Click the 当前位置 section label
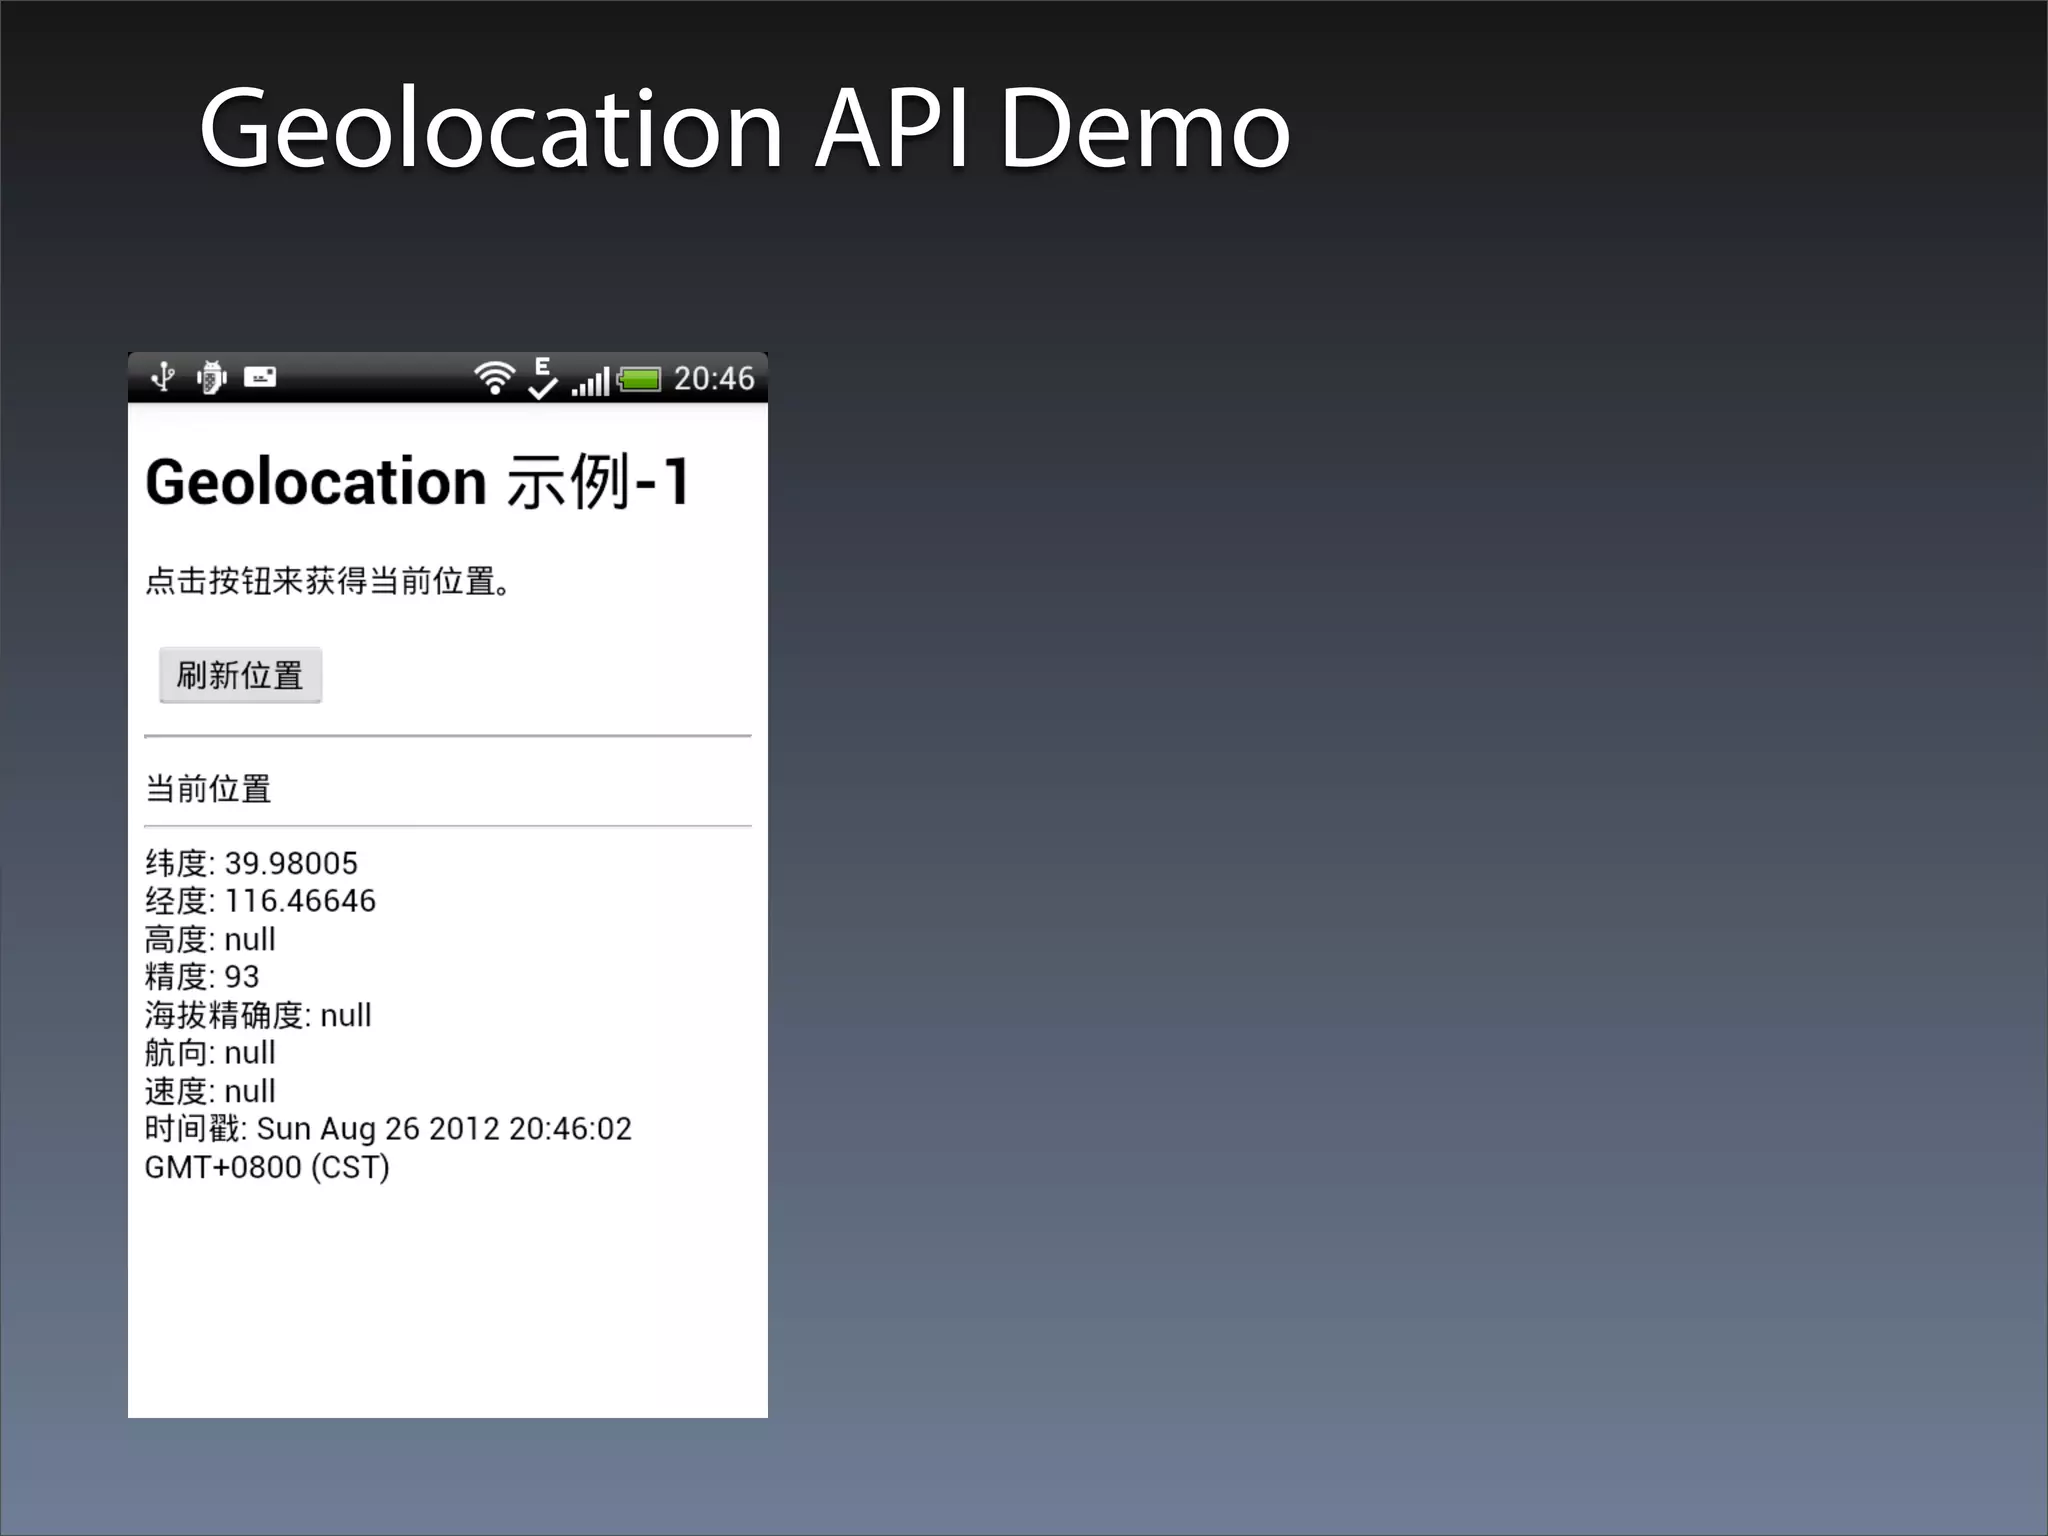Viewport: 2048px width, 1536px height. pos(208,789)
